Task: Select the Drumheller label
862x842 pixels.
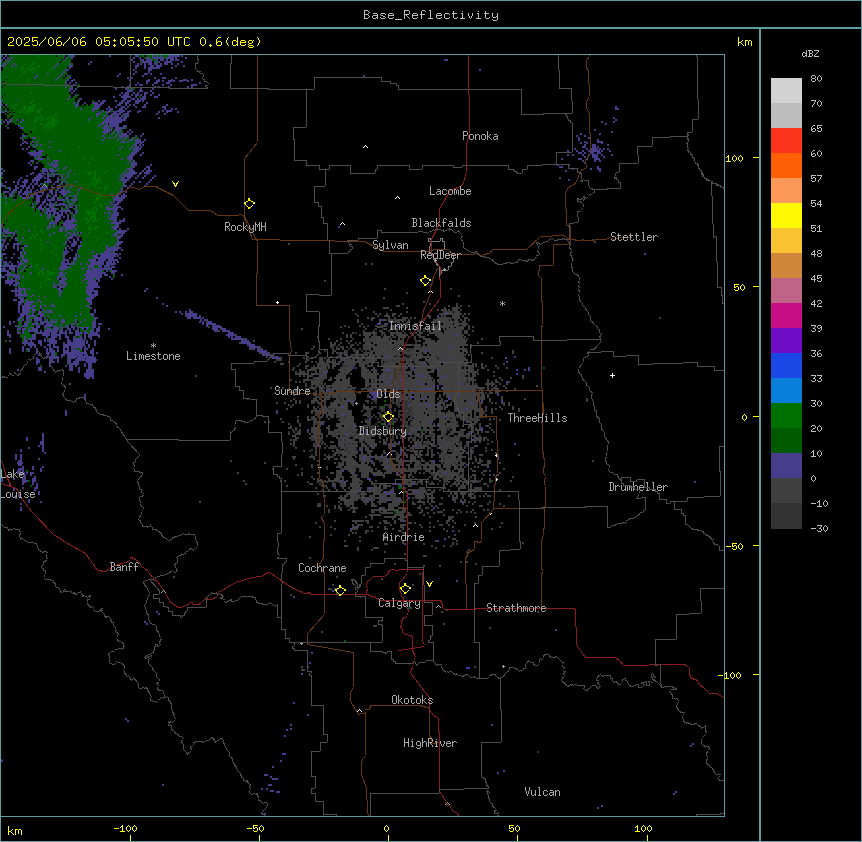Action: 638,487
